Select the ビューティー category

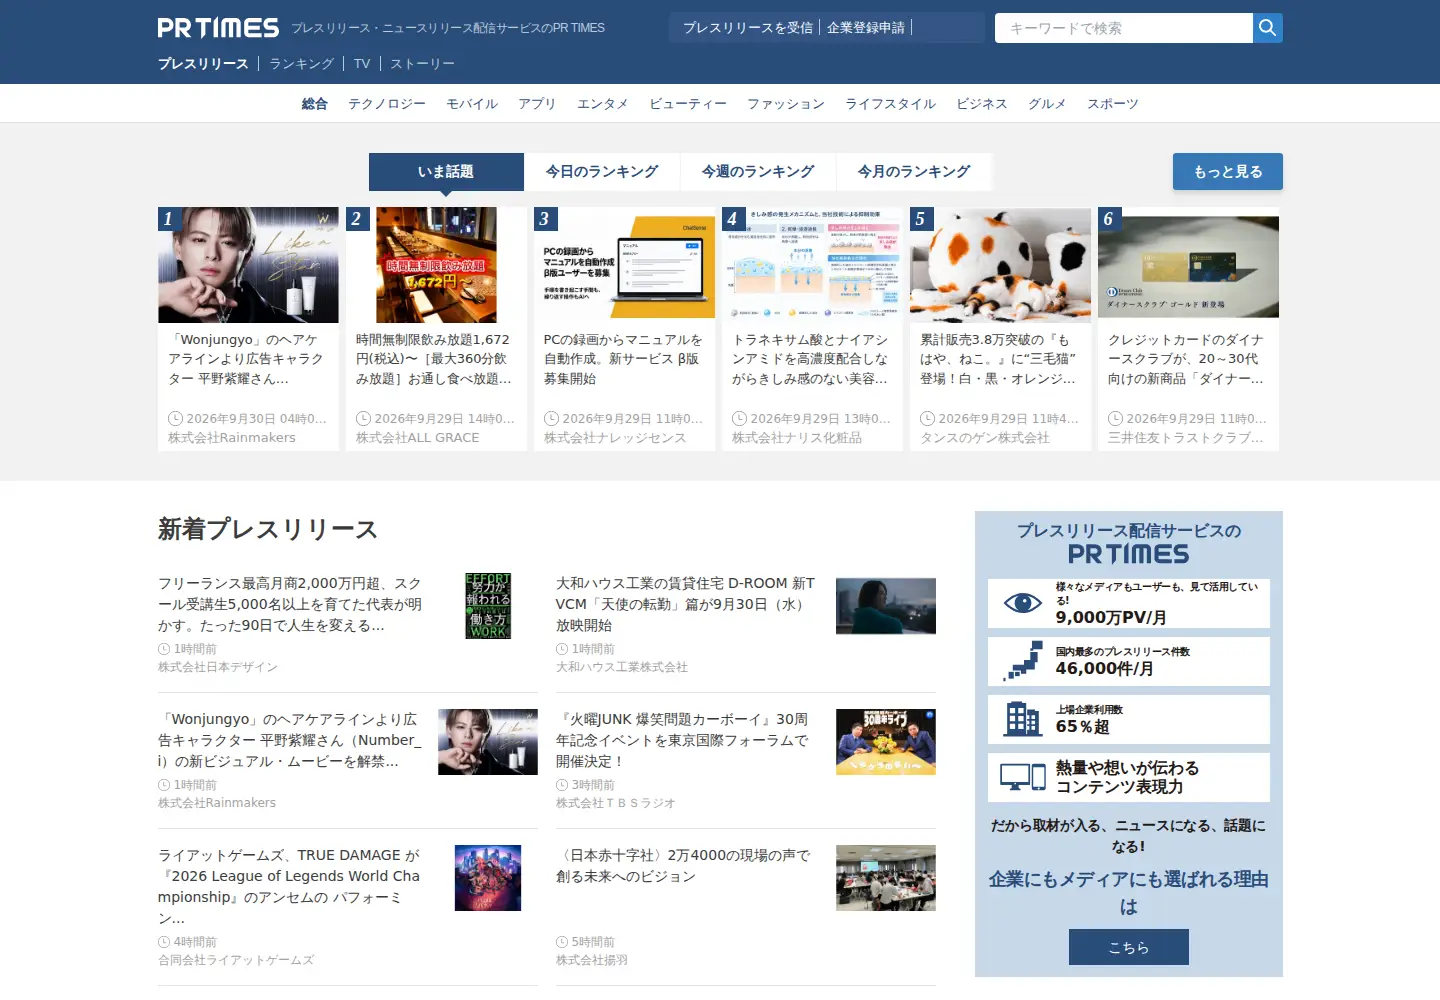point(688,104)
